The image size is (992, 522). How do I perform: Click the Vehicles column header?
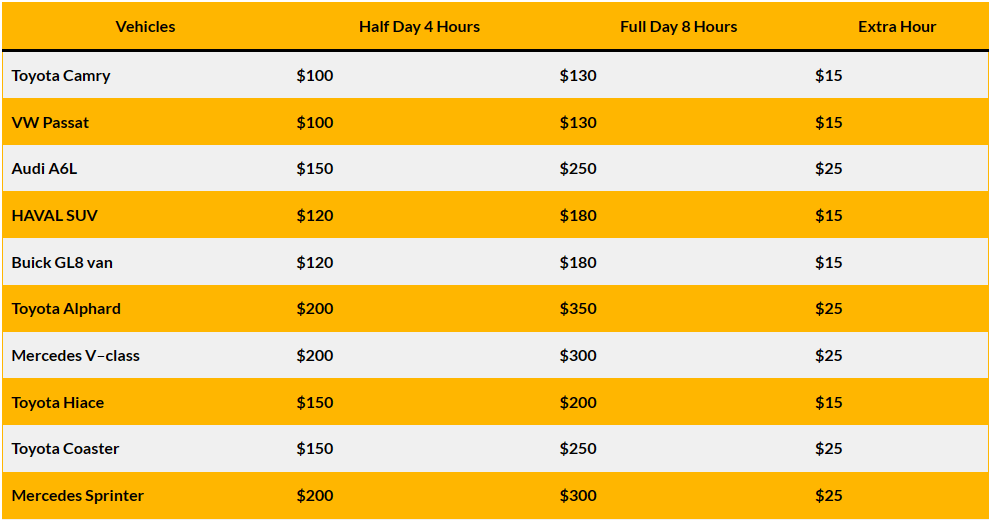coord(146,27)
